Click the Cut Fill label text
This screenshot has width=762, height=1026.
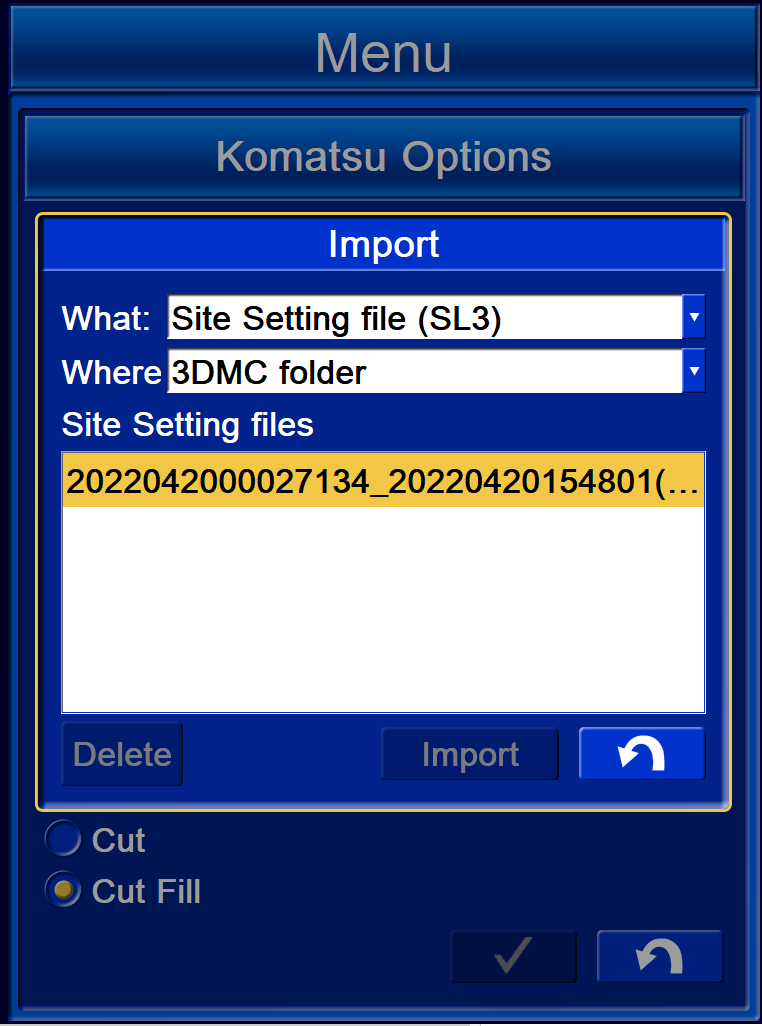pyautogui.click(x=146, y=891)
